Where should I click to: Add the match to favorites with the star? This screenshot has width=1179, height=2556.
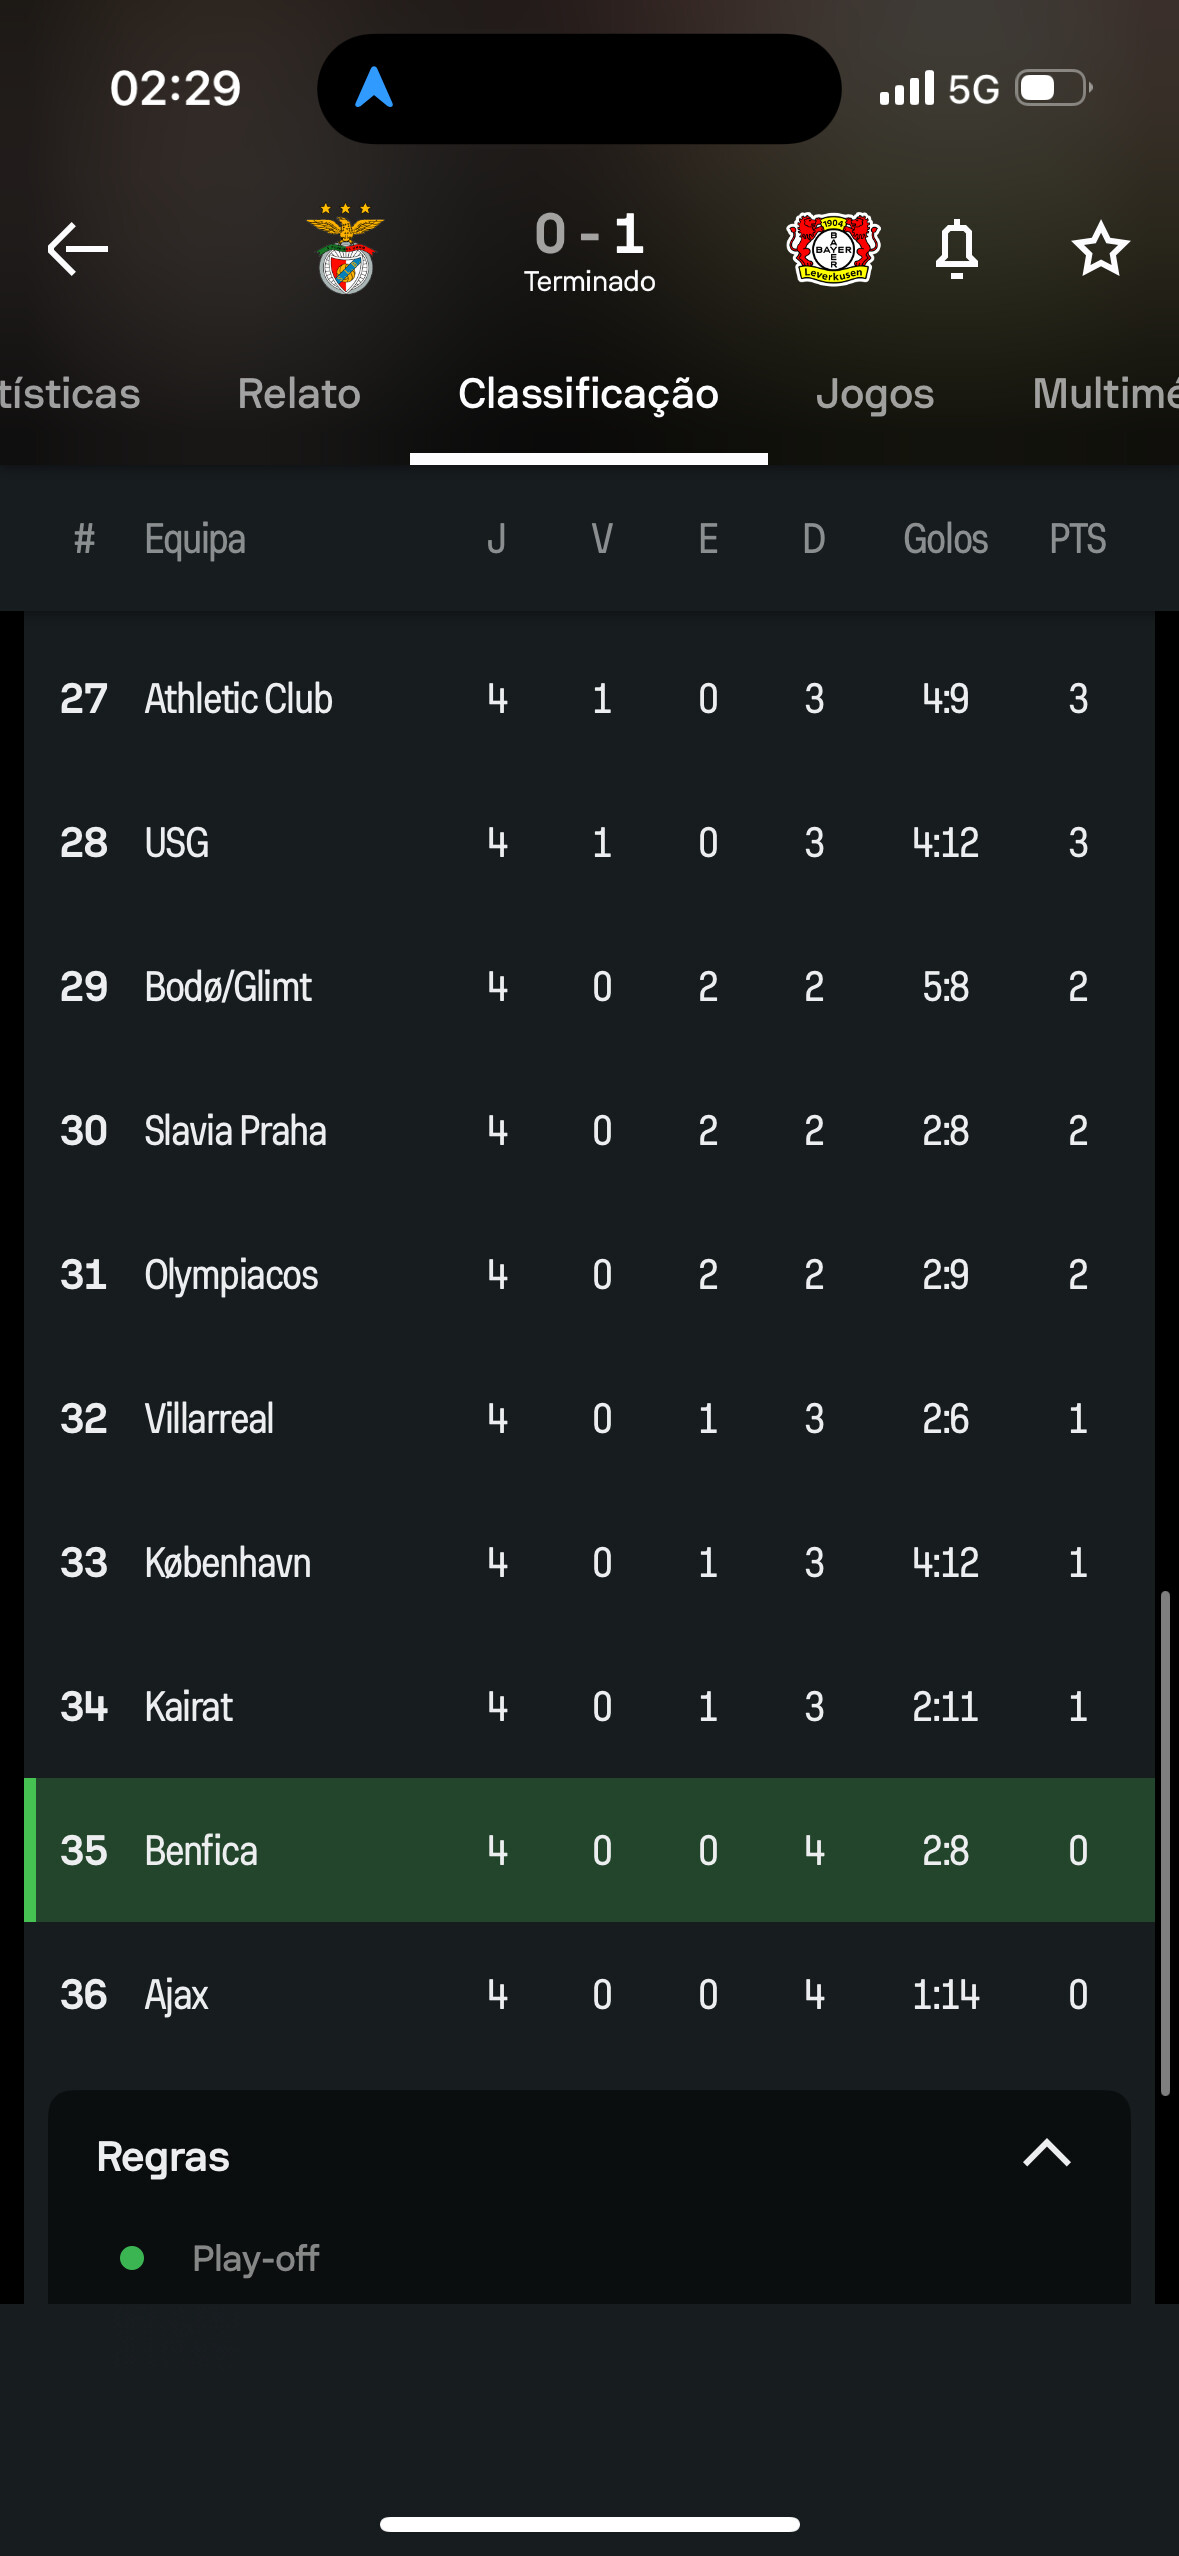[1100, 249]
